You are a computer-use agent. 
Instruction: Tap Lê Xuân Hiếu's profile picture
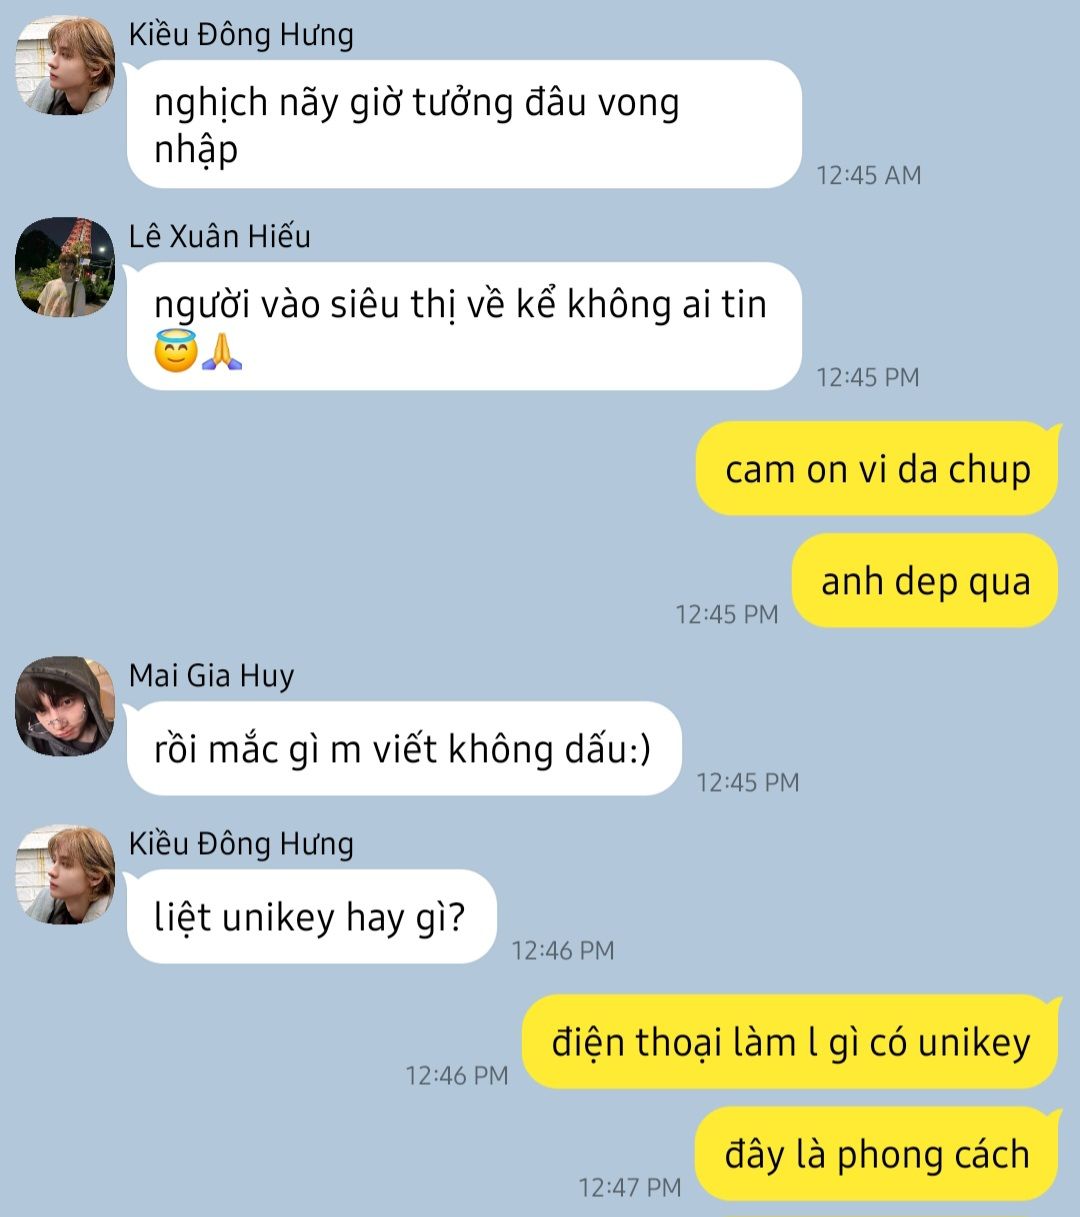[x=65, y=267]
